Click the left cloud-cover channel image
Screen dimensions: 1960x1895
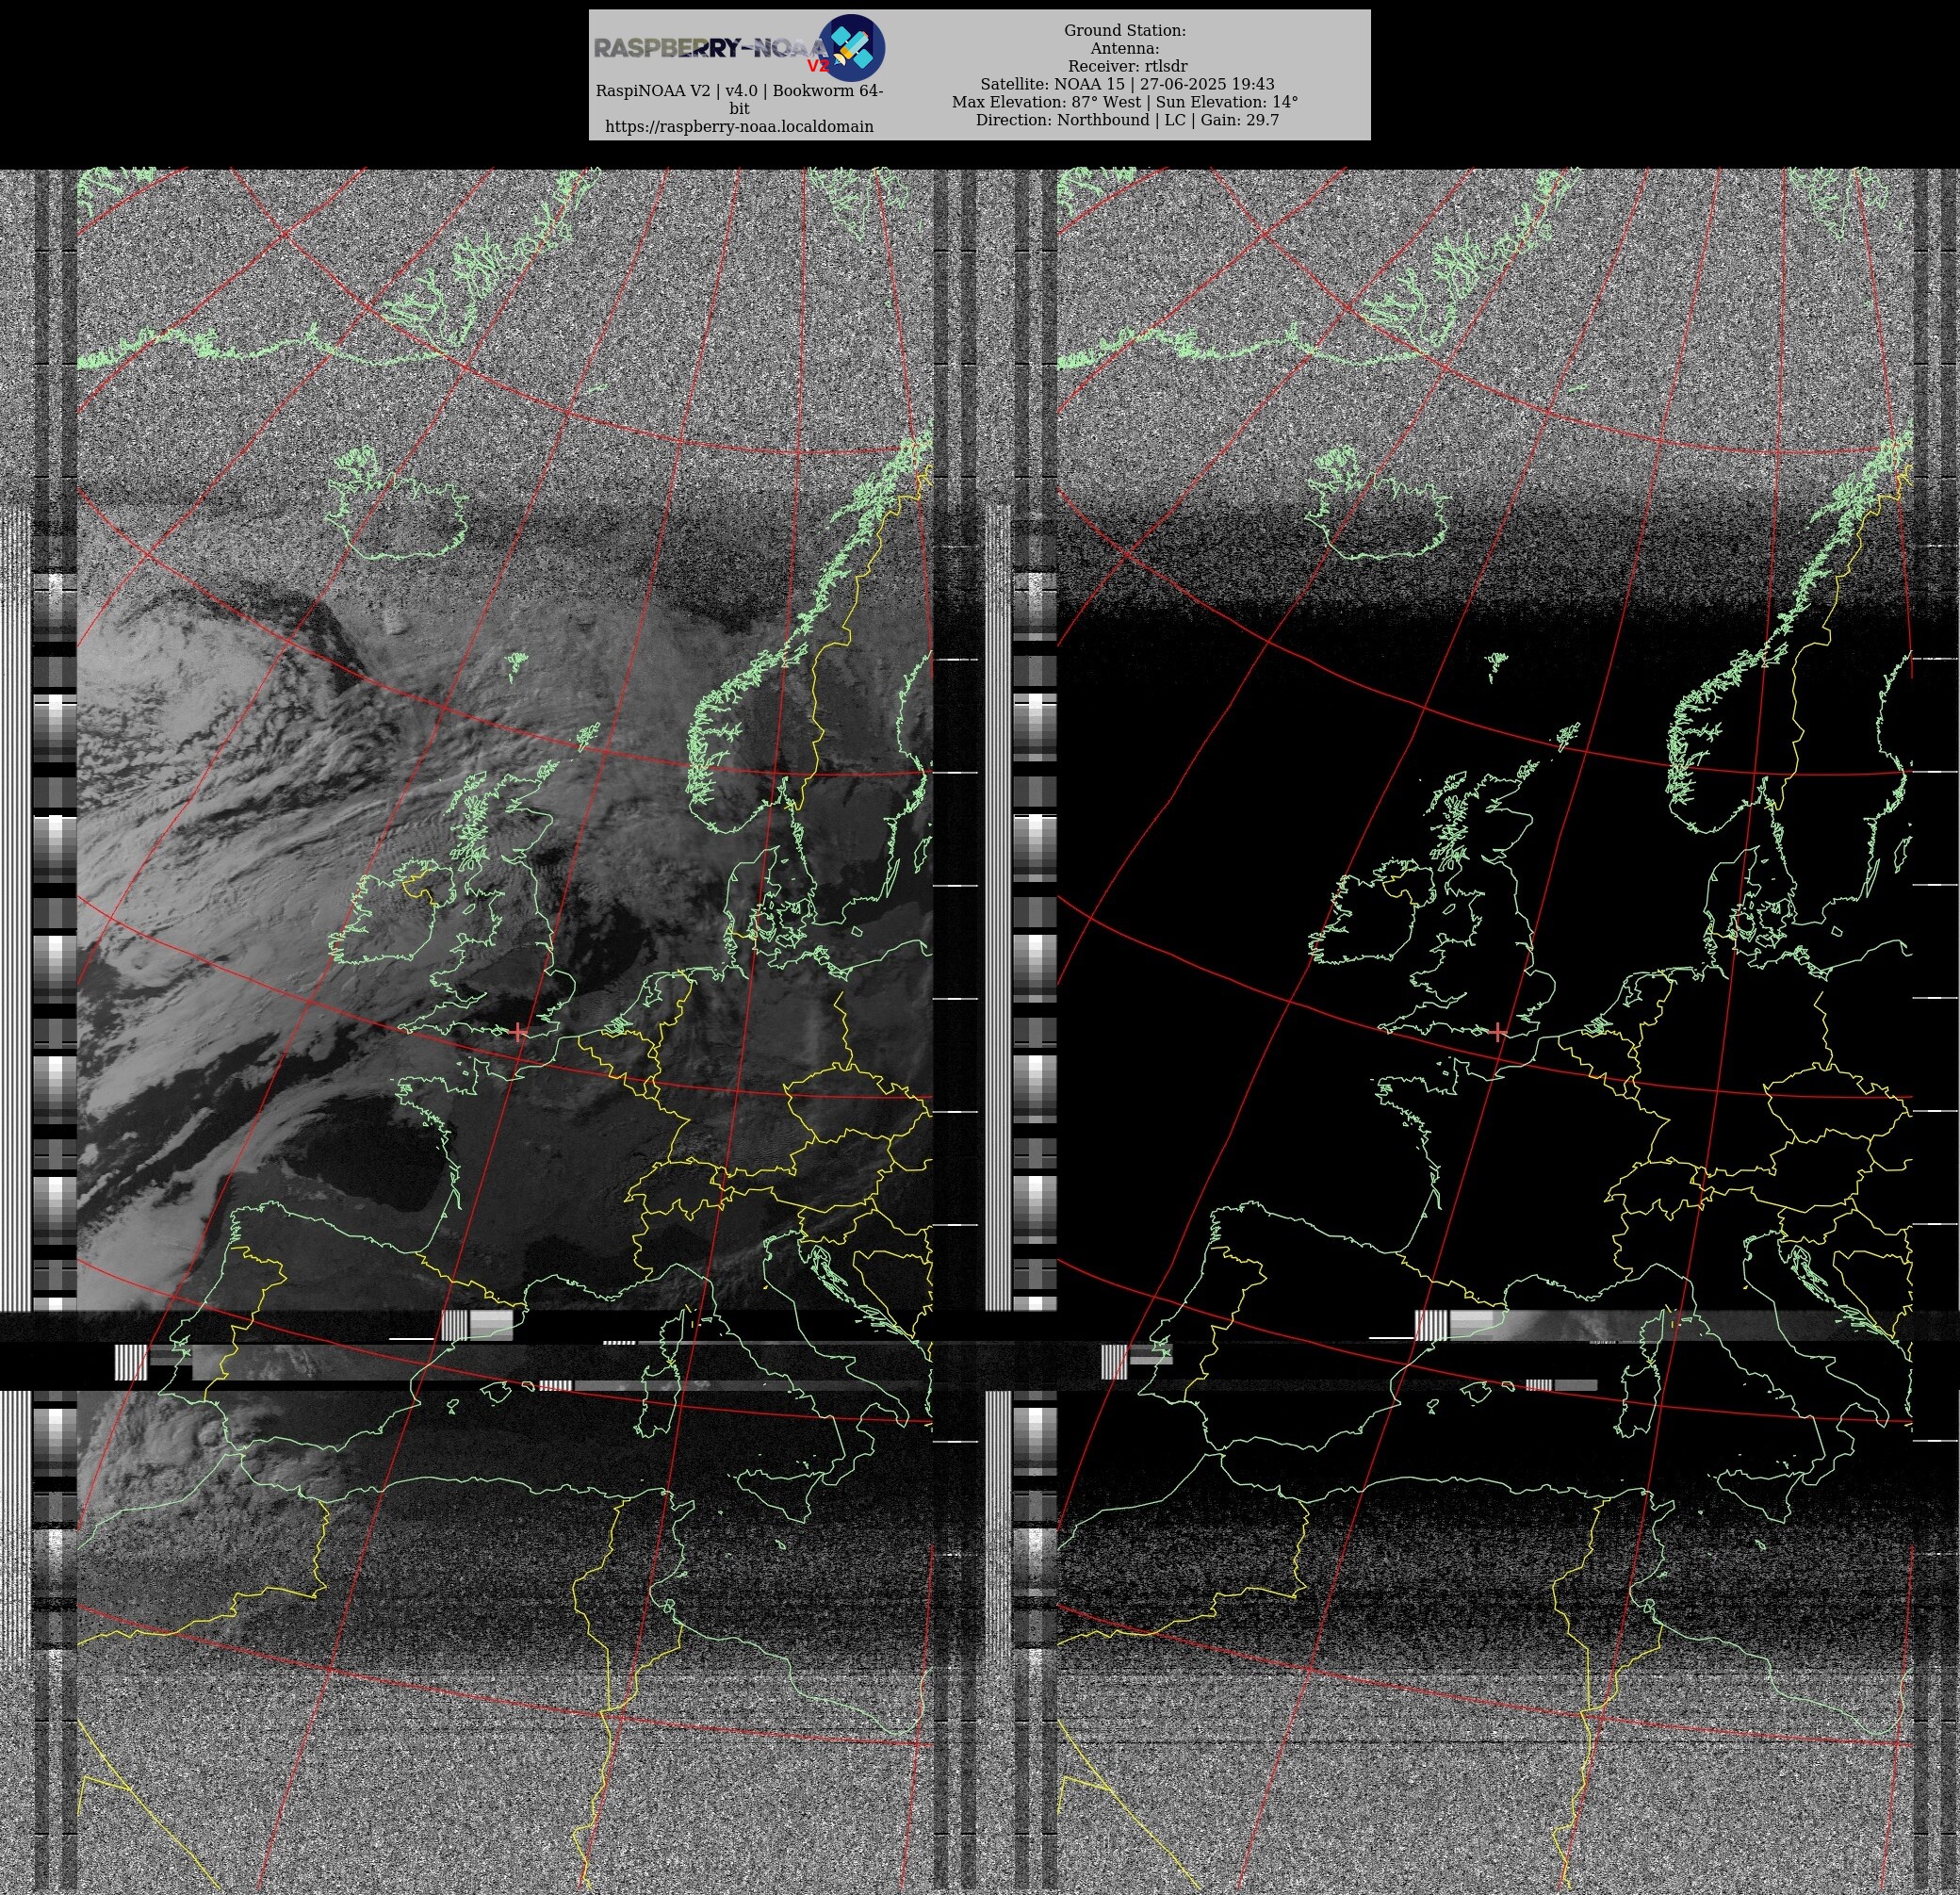tap(505, 1030)
